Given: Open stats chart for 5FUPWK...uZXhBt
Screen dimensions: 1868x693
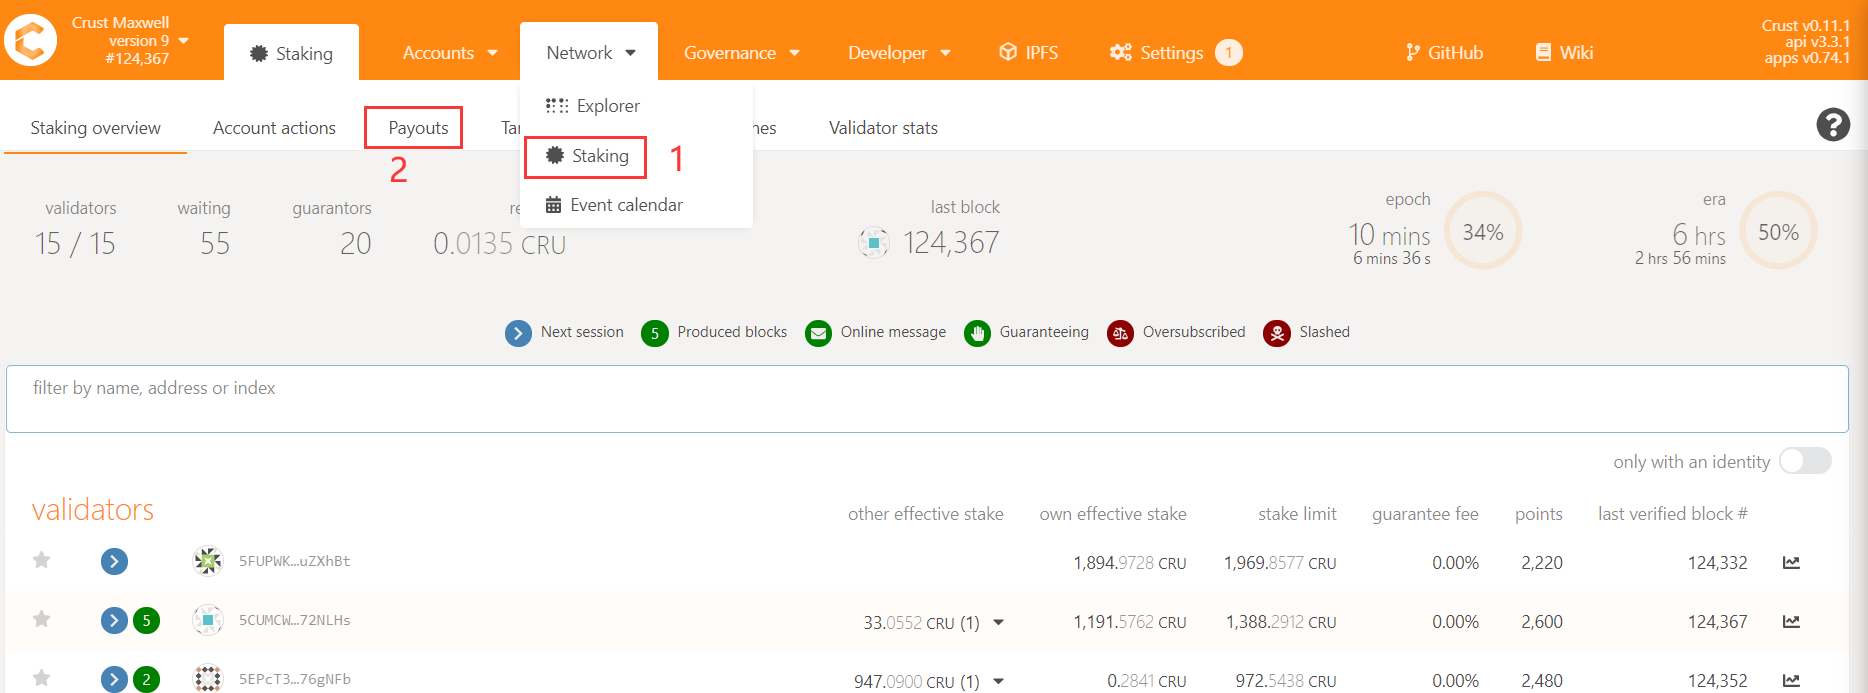Looking at the screenshot, I should point(1791,562).
